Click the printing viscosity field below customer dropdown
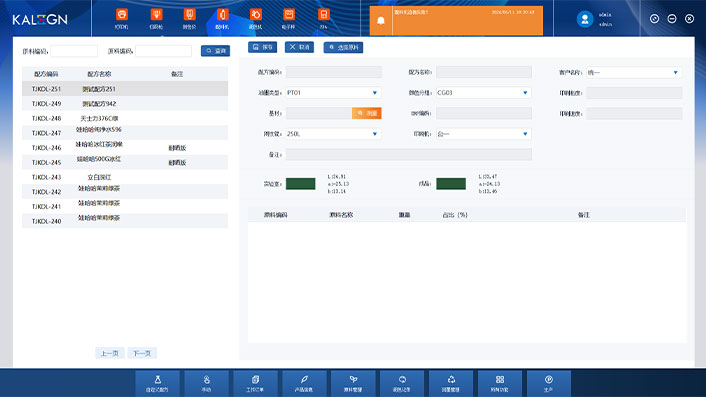Image resolution: width=706 pixels, height=397 pixels. 634,93
